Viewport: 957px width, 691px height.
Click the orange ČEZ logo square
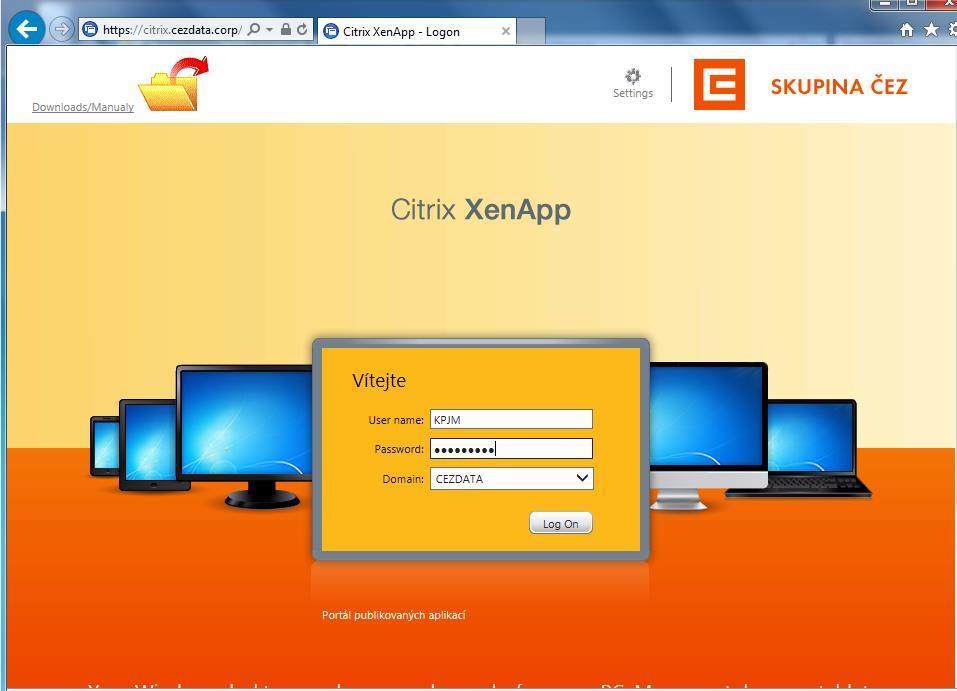tap(719, 84)
